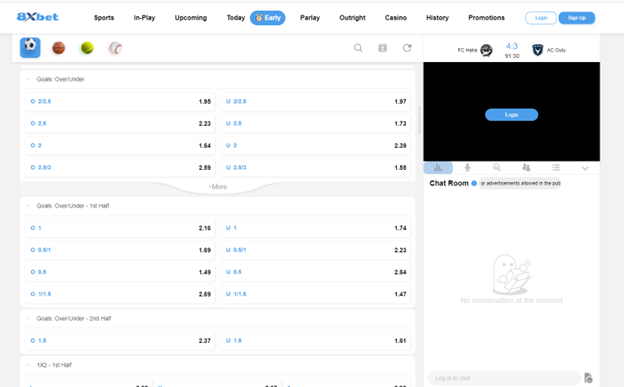Open the Today menu
This screenshot has width=624, height=387.
coord(236,18)
